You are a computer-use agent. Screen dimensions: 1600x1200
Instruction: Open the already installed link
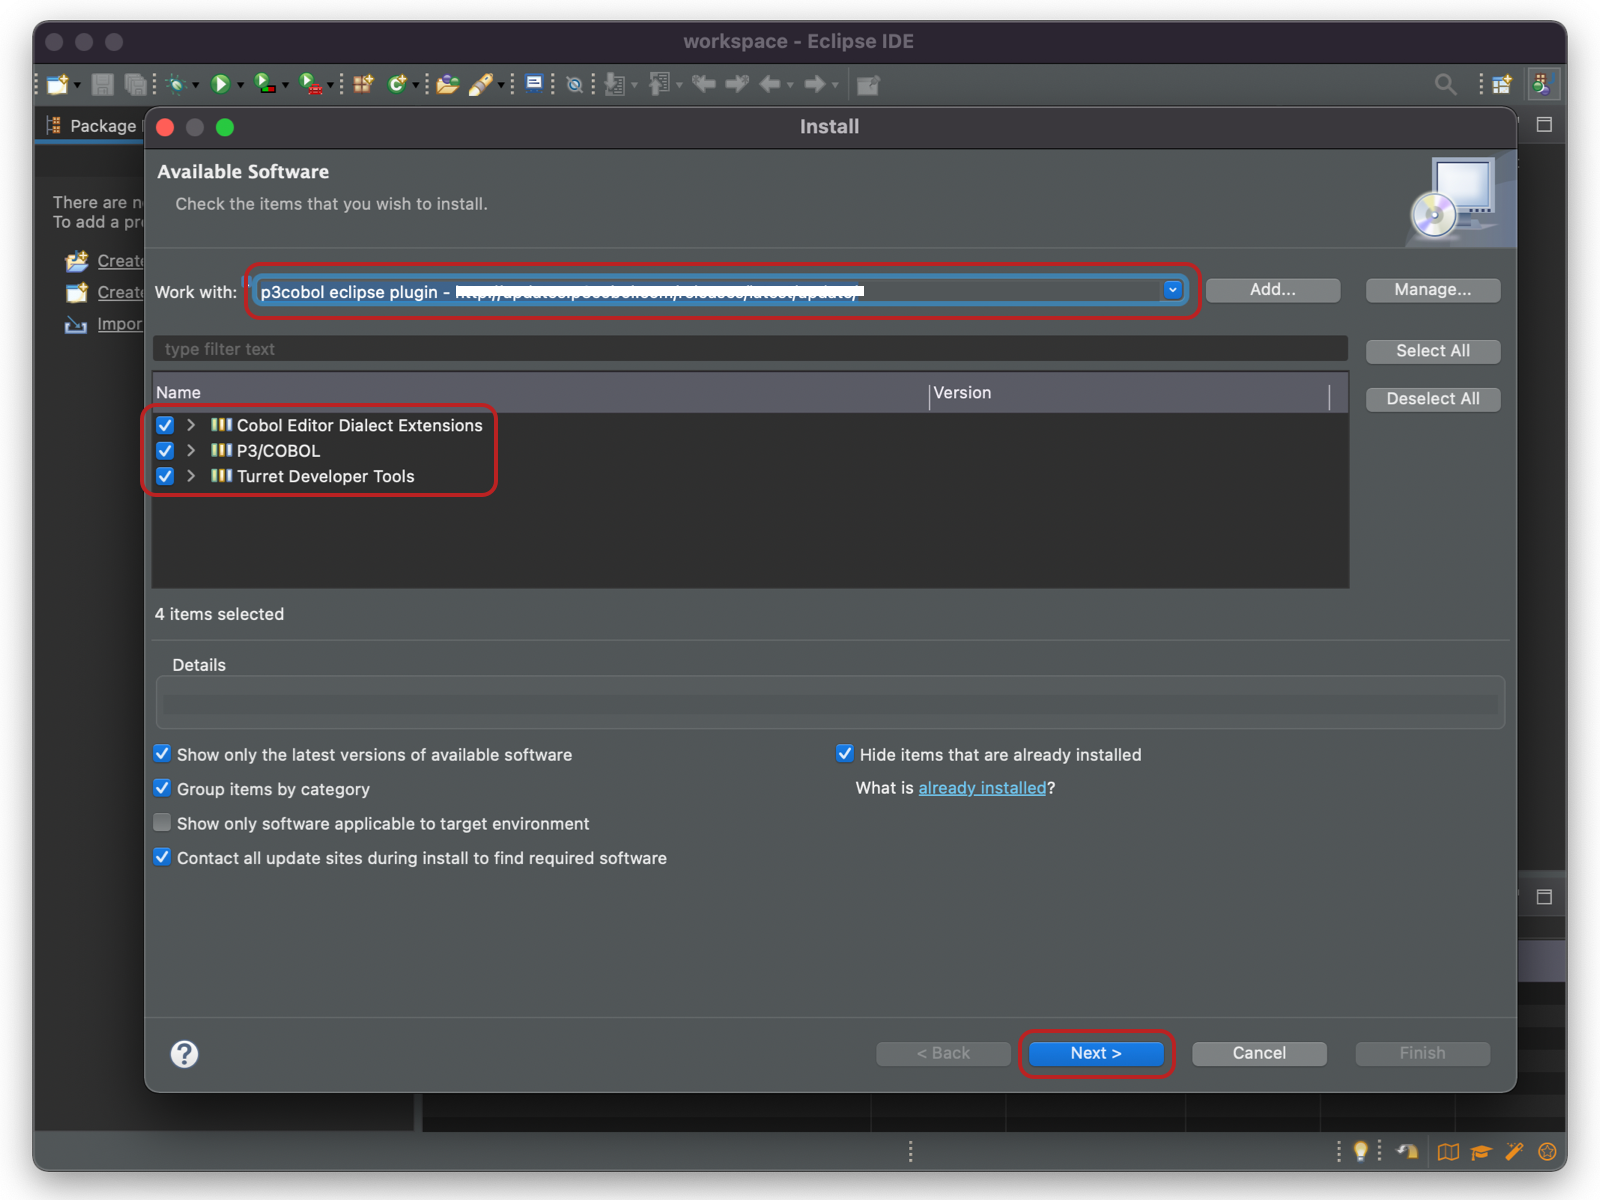point(982,788)
